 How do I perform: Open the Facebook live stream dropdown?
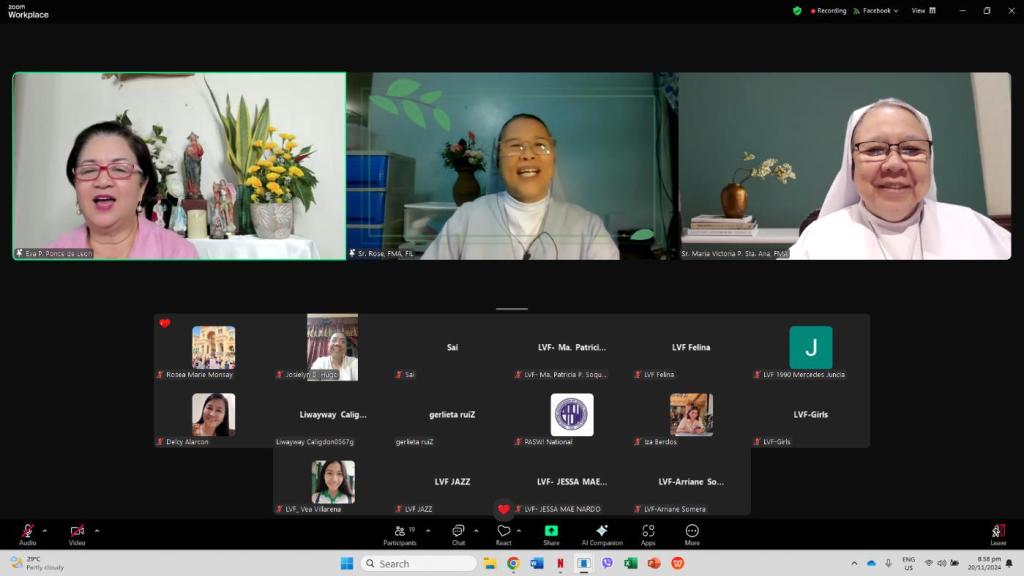point(876,11)
